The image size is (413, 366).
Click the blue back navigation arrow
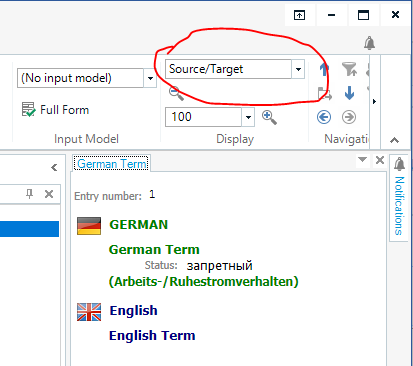[x=324, y=117]
